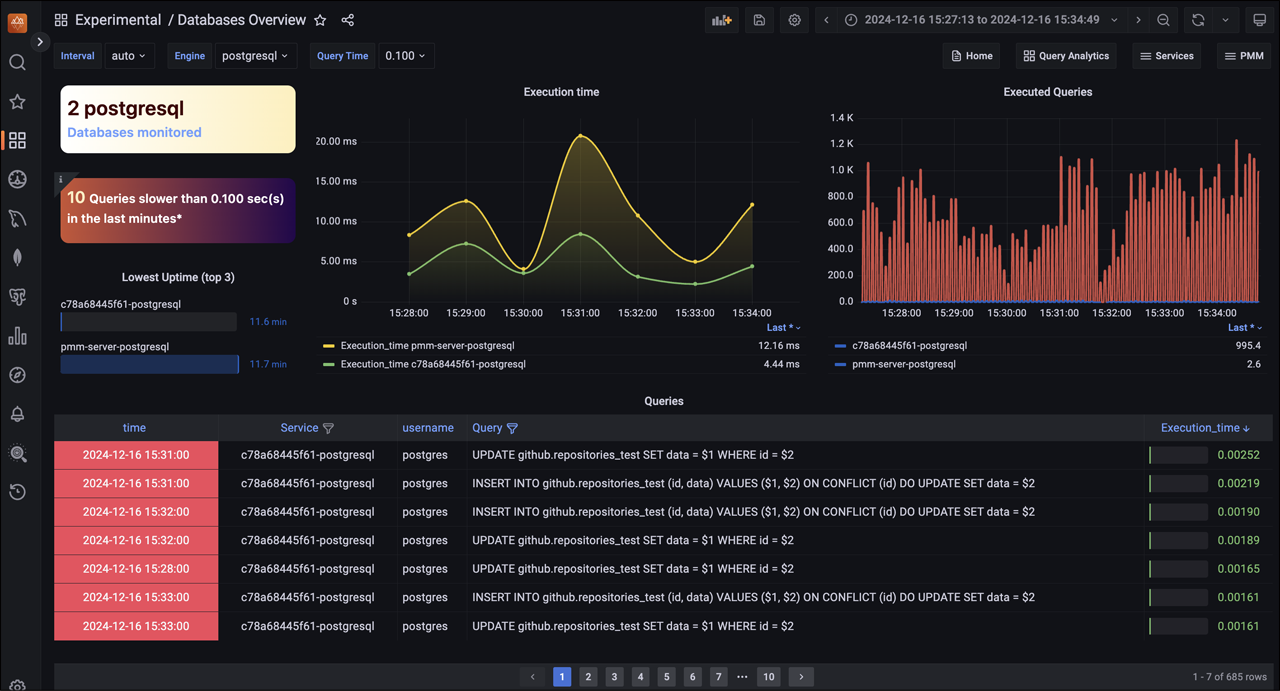Toggle the c78a68445f61-postgresql Executed Queries legend series
Image resolution: width=1280 pixels, height=691 pixels.
pos(908,345)
